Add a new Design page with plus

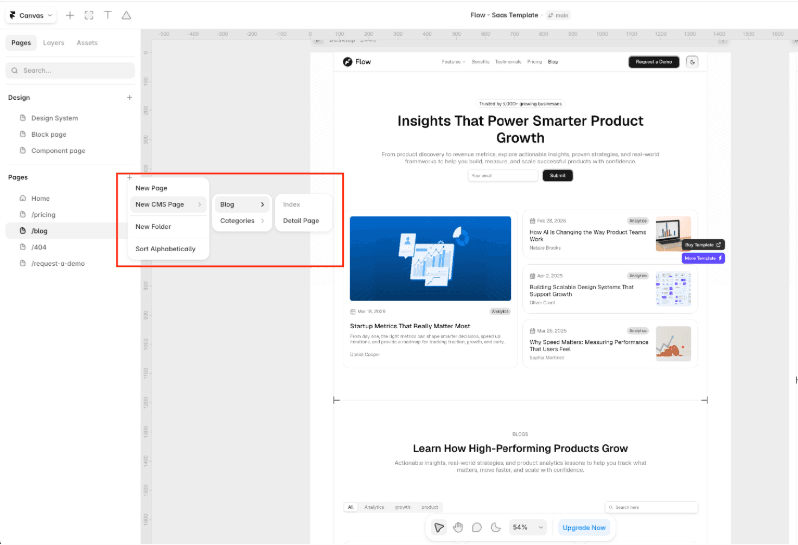point(129,97)
